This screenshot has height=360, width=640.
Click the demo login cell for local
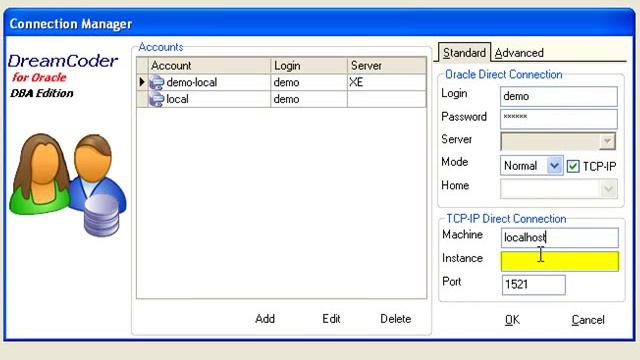[x=309, y=99]
